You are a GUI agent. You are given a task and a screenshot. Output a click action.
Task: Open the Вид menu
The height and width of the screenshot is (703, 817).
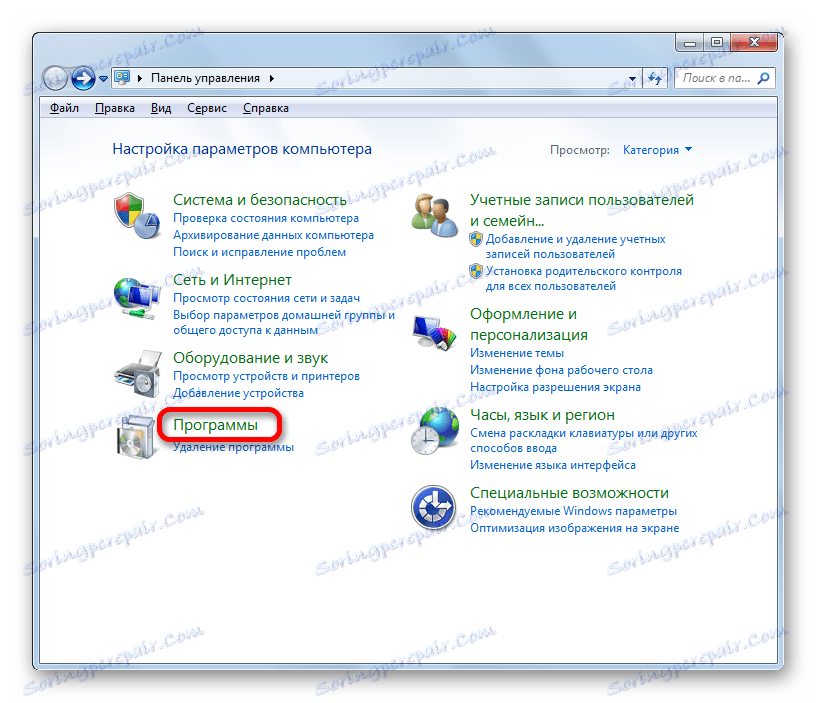coord(161,108)
